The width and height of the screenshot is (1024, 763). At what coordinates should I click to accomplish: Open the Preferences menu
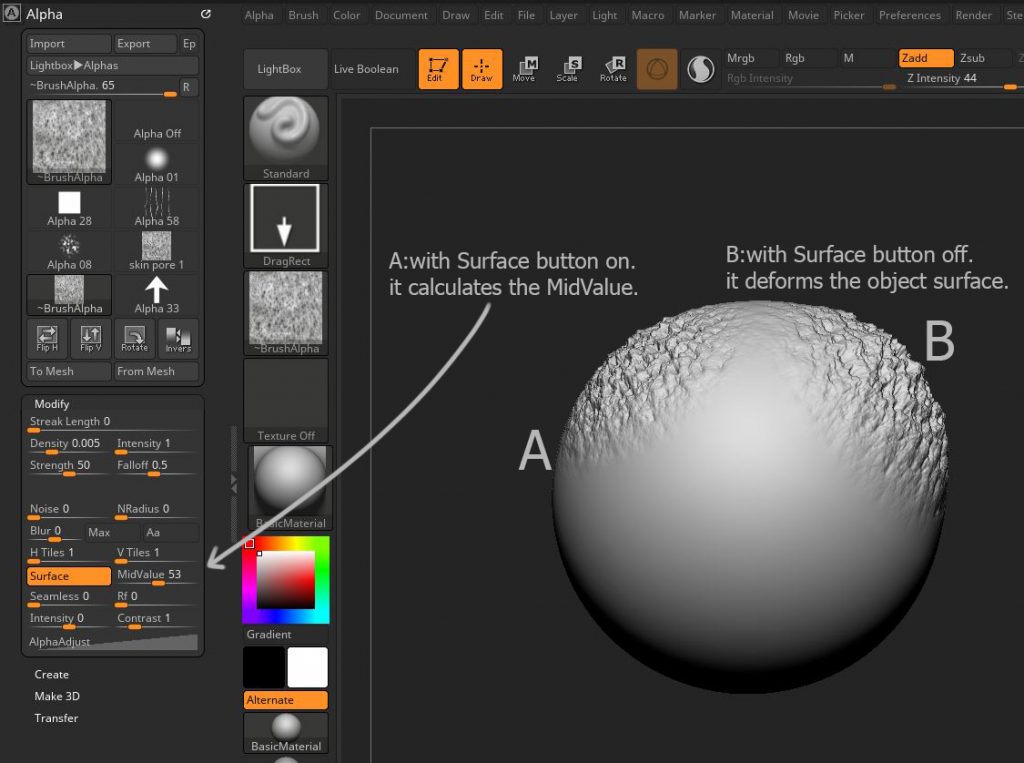(910, 15)
